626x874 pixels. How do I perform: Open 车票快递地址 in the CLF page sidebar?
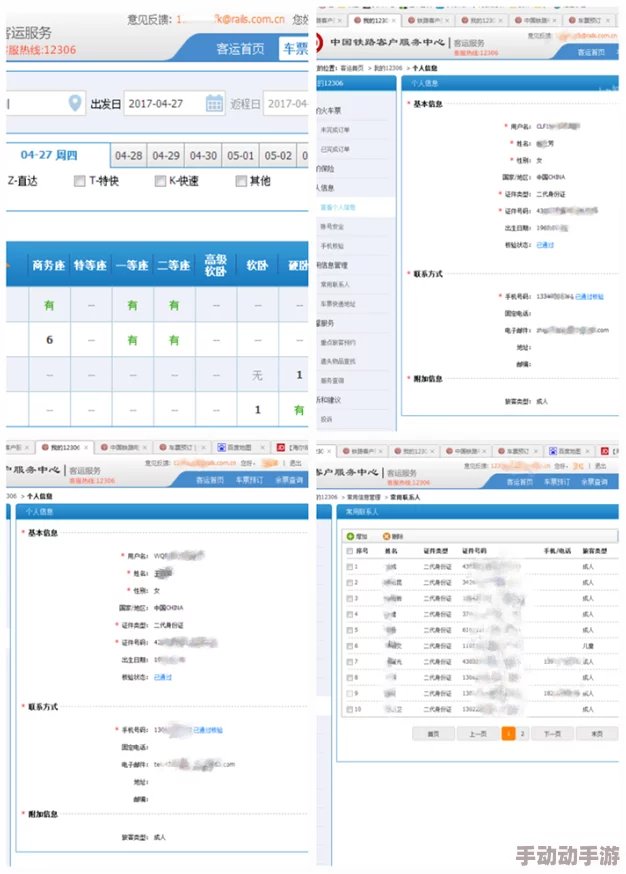pos(338,304)
